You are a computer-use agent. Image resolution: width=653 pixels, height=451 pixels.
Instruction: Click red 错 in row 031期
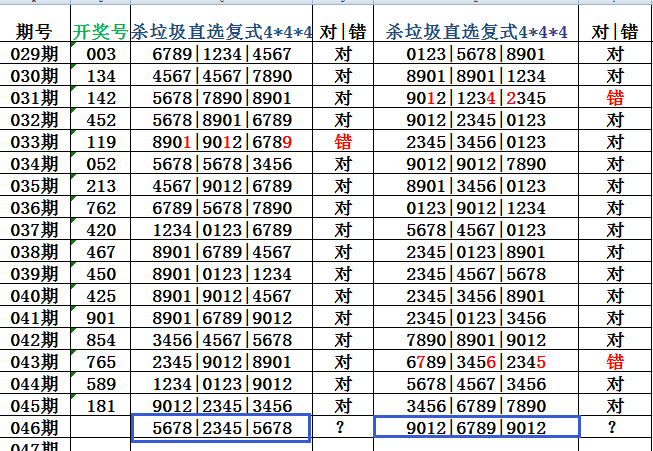615,98
